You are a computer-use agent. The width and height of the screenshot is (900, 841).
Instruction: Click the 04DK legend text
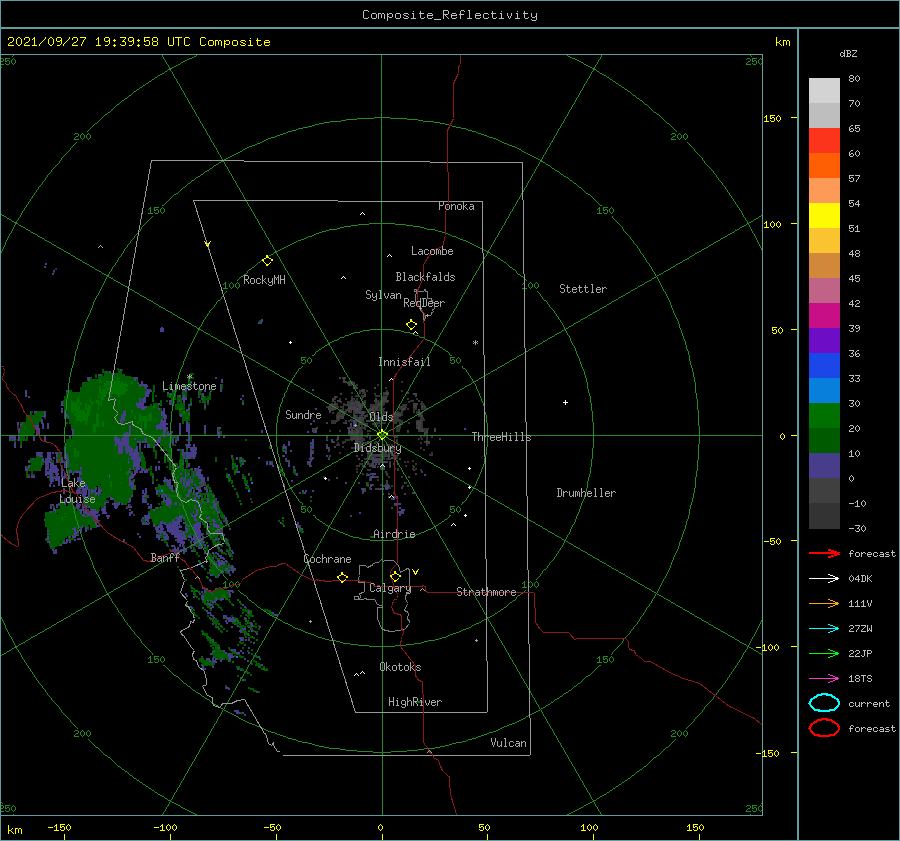(860, 578)
